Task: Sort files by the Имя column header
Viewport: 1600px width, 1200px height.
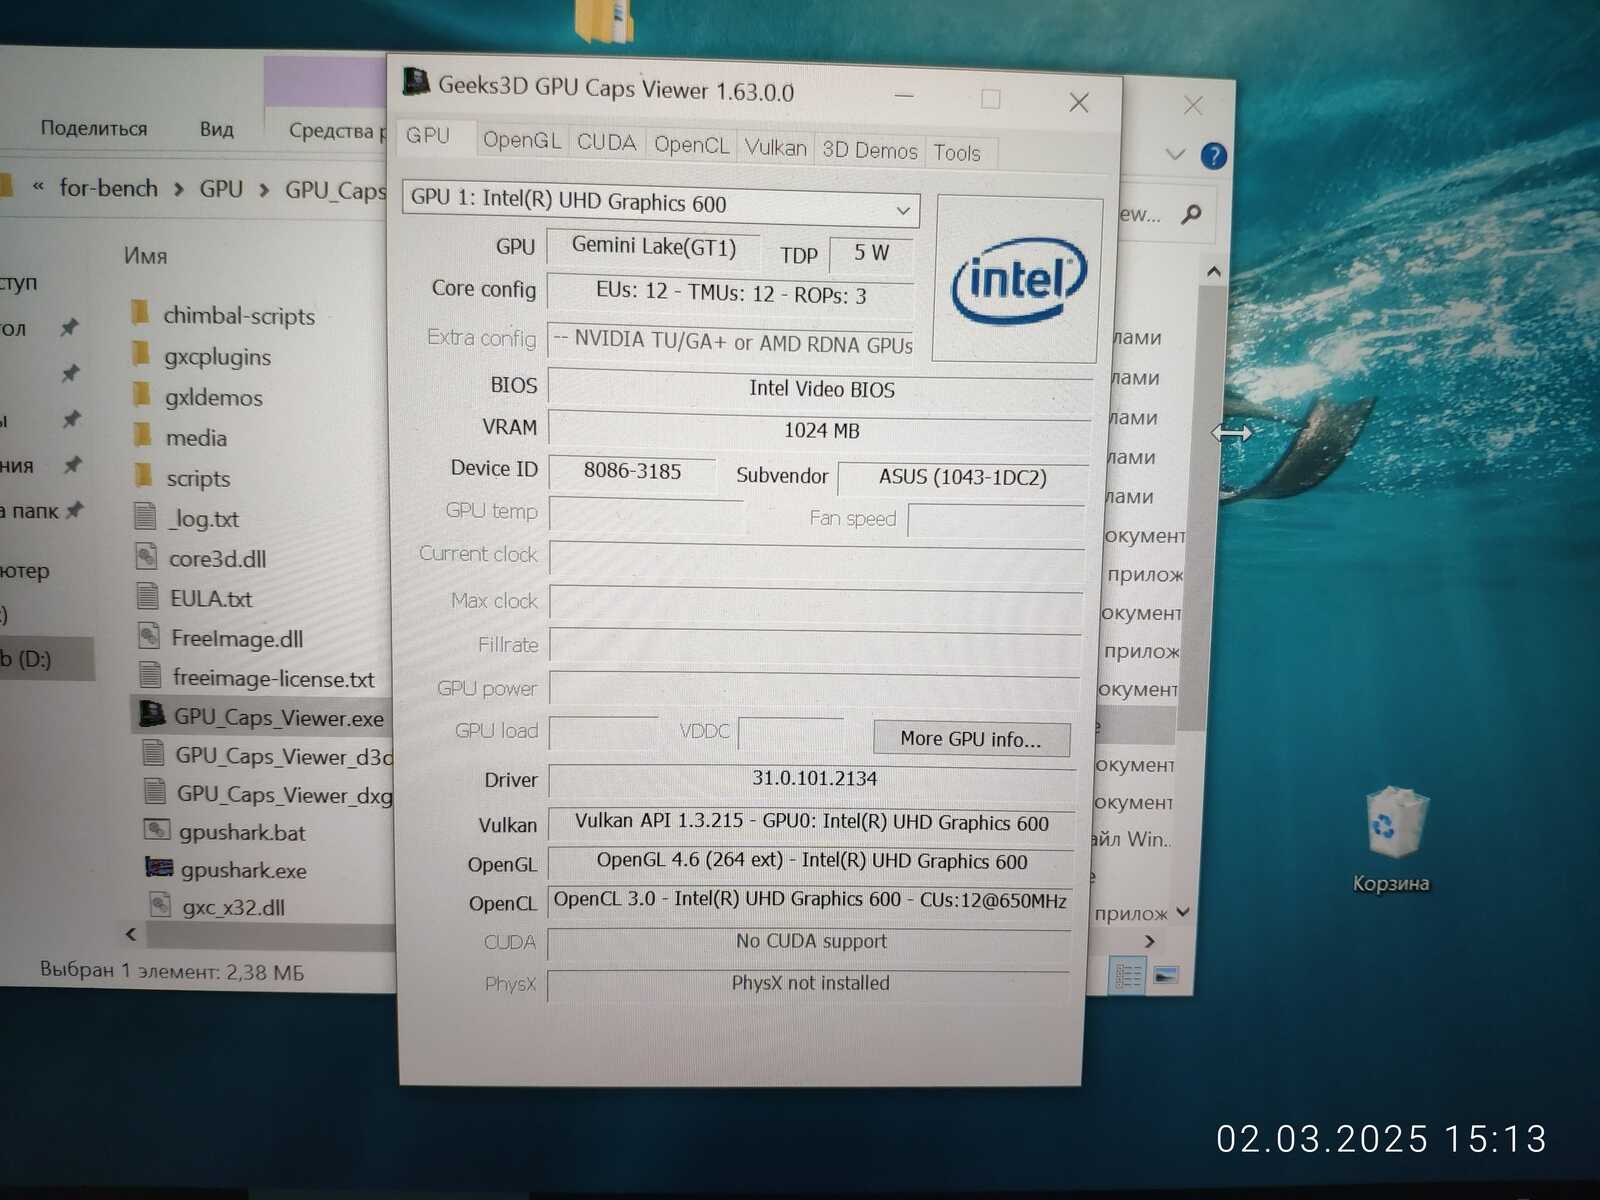Action: [145, 256]
